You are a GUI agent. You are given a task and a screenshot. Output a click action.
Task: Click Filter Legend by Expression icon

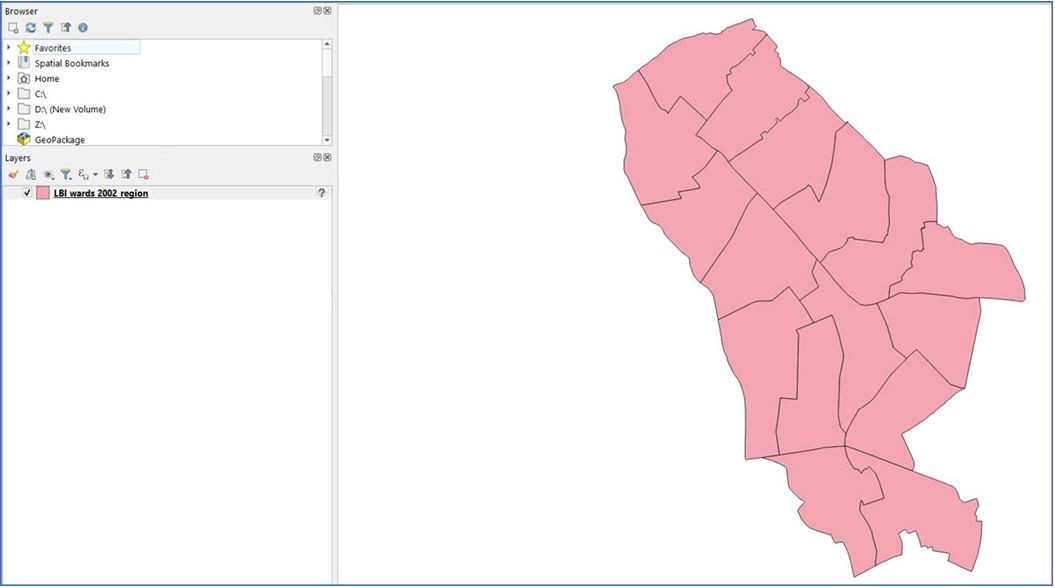[x=83, y=174]
